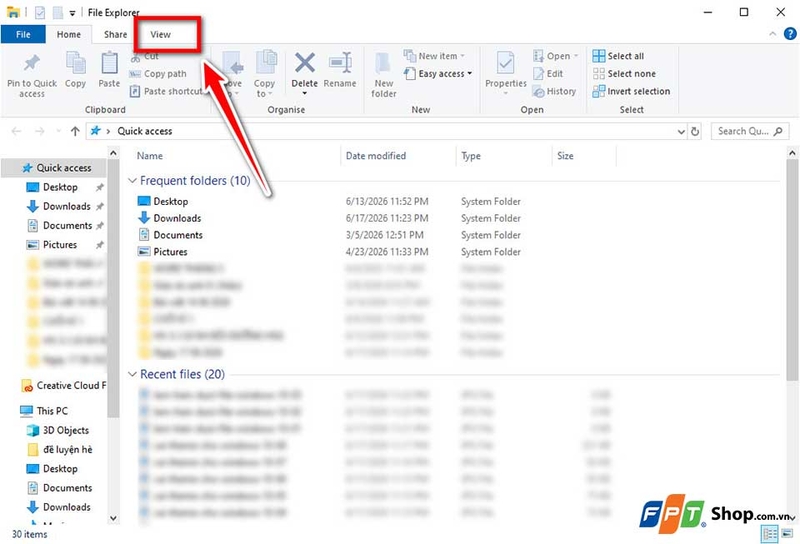800x544 pixels.
Task: Open the blue Help question icon
Action: pos(790,34)
